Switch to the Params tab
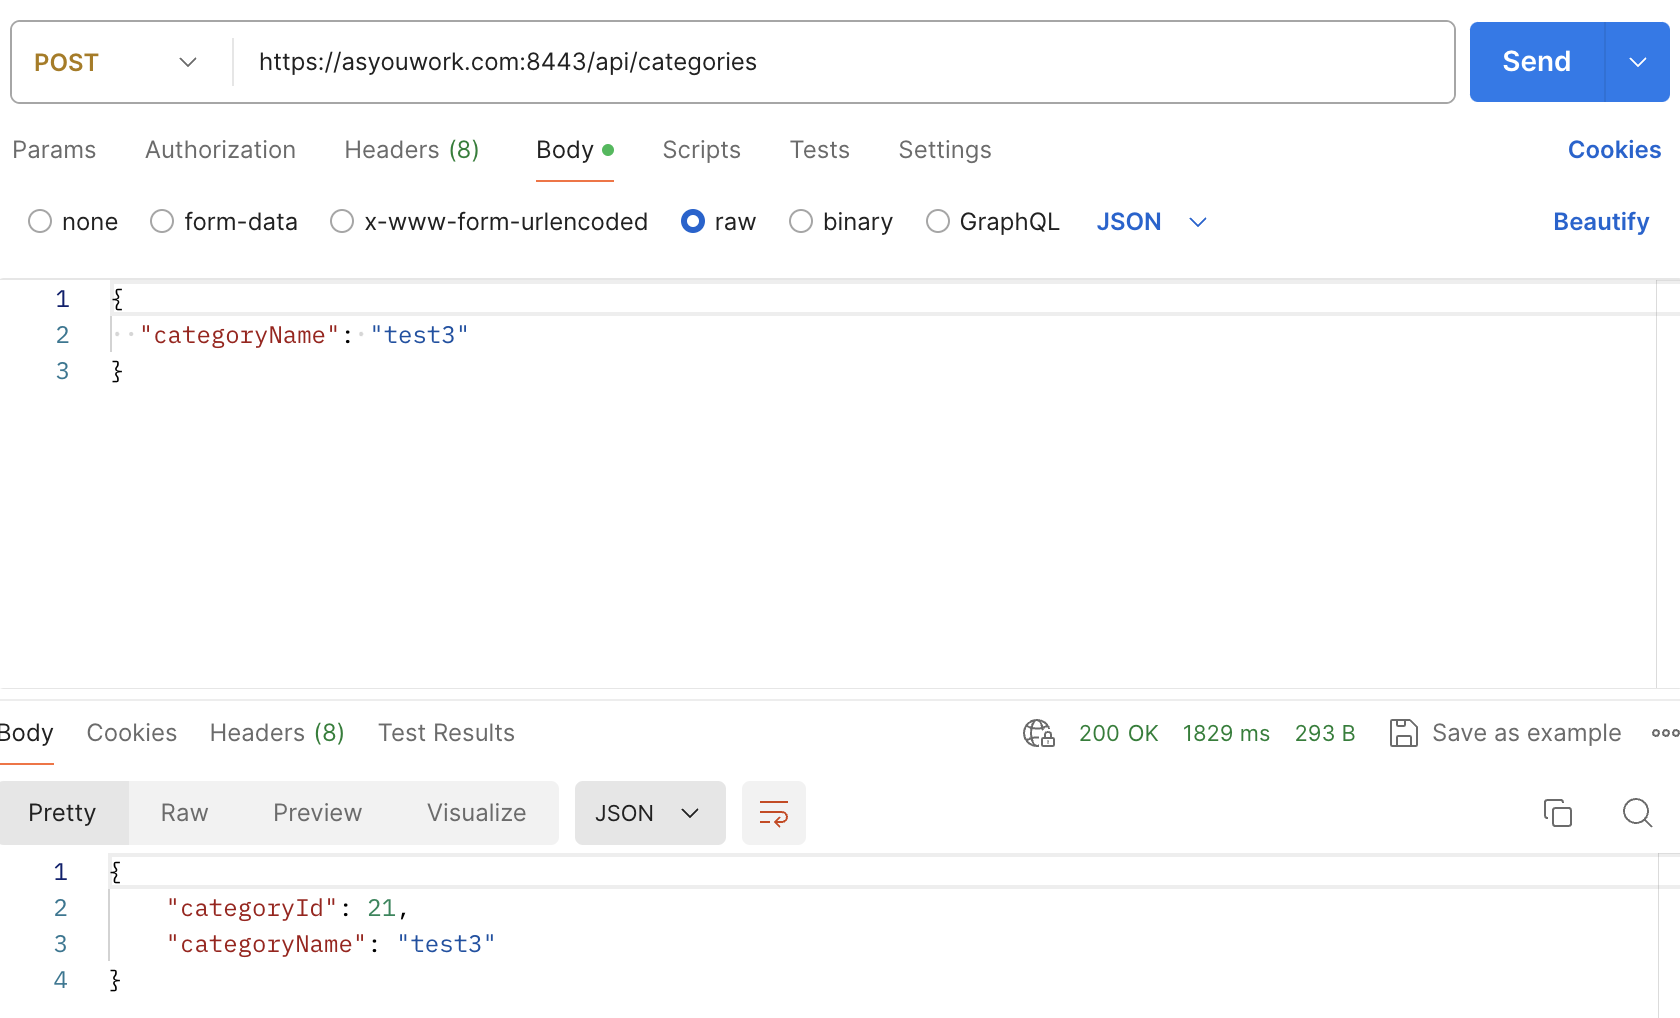This screenshot has width=1680, height=1018. [x=54, y=150]
